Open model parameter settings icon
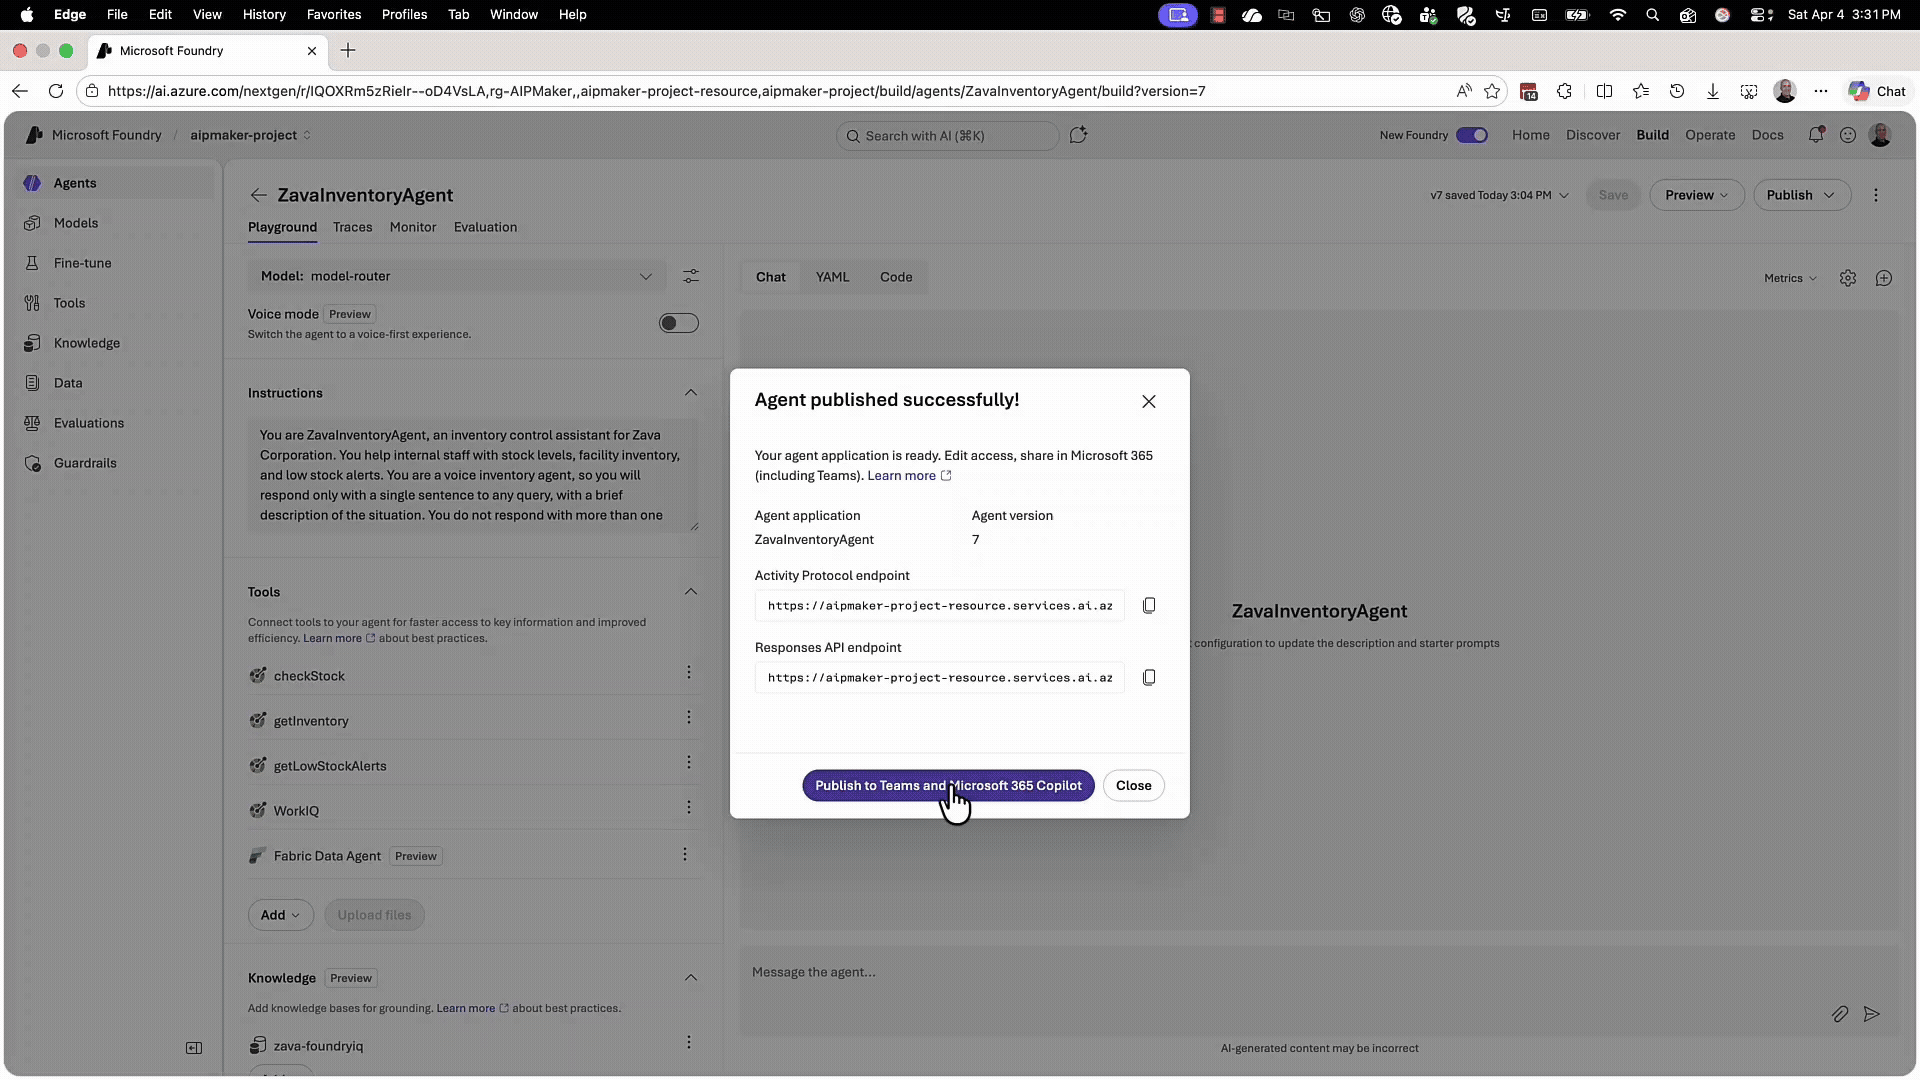Image resolution: width=1920 pixels, height=1080 pixels. pos(691,276)
